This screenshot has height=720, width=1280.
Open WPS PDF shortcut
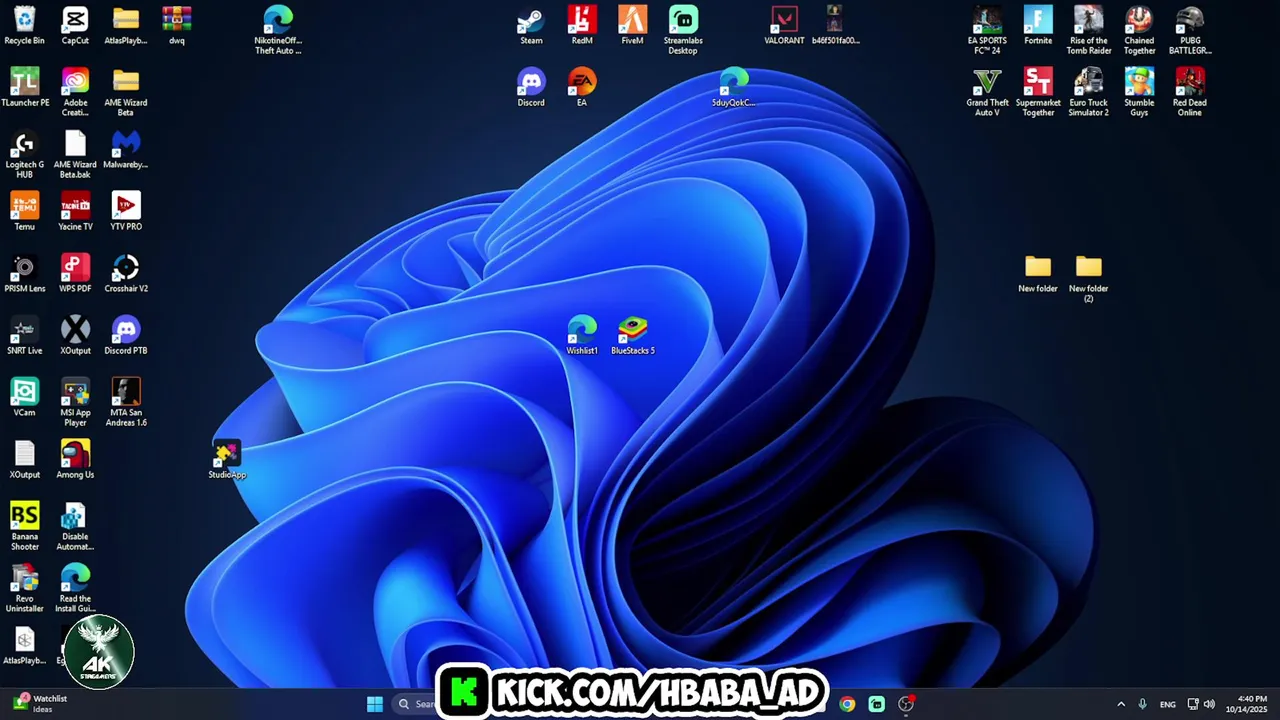(75, 274)
